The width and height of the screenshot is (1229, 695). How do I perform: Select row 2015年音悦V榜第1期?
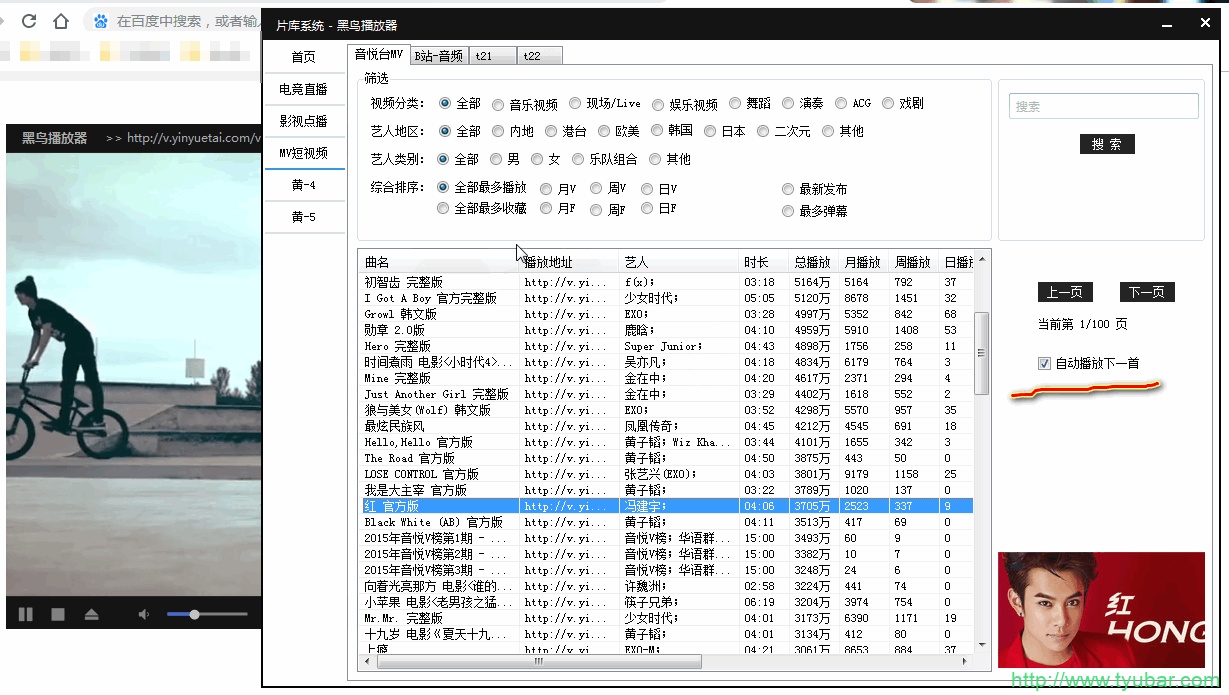click(x=667, y=538)
